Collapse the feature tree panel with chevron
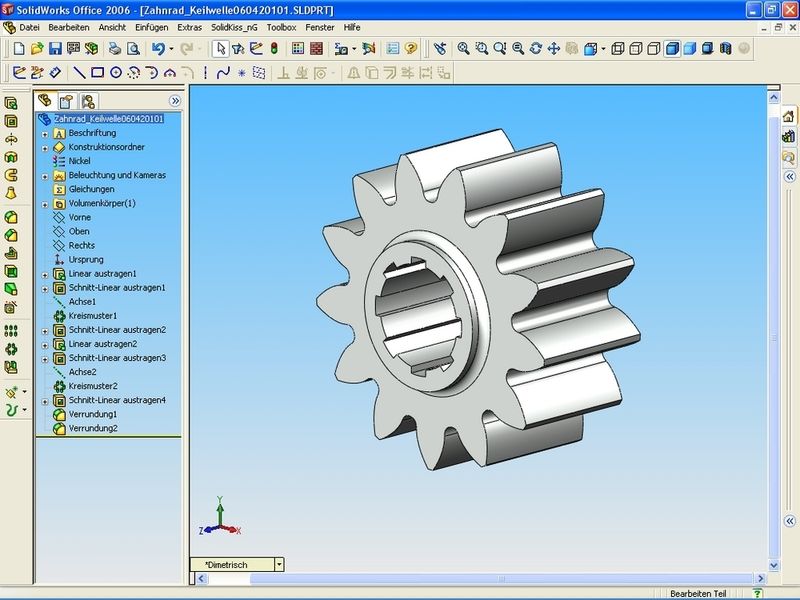Screen dimensions: 800x600 [175, 100]
